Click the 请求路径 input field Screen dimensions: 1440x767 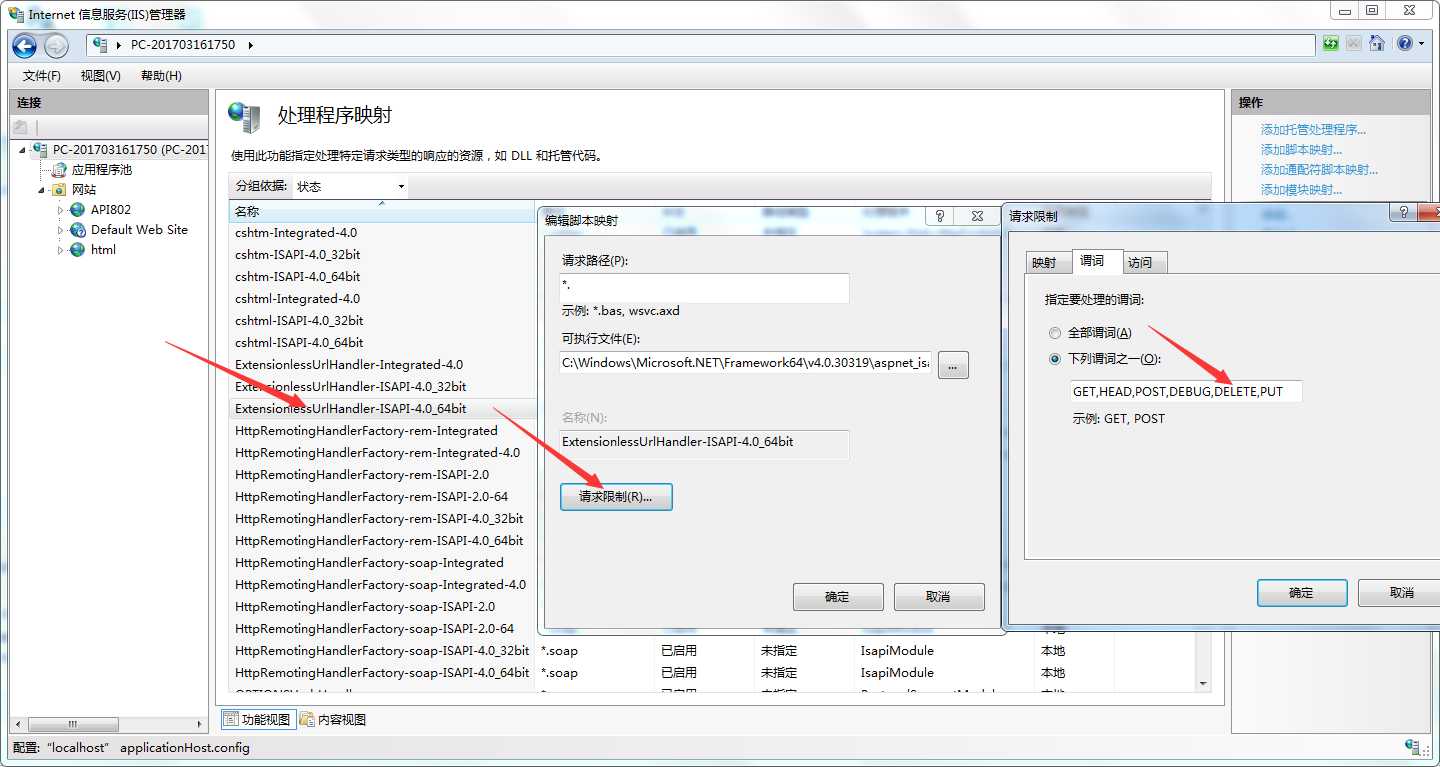pos(704,288)
